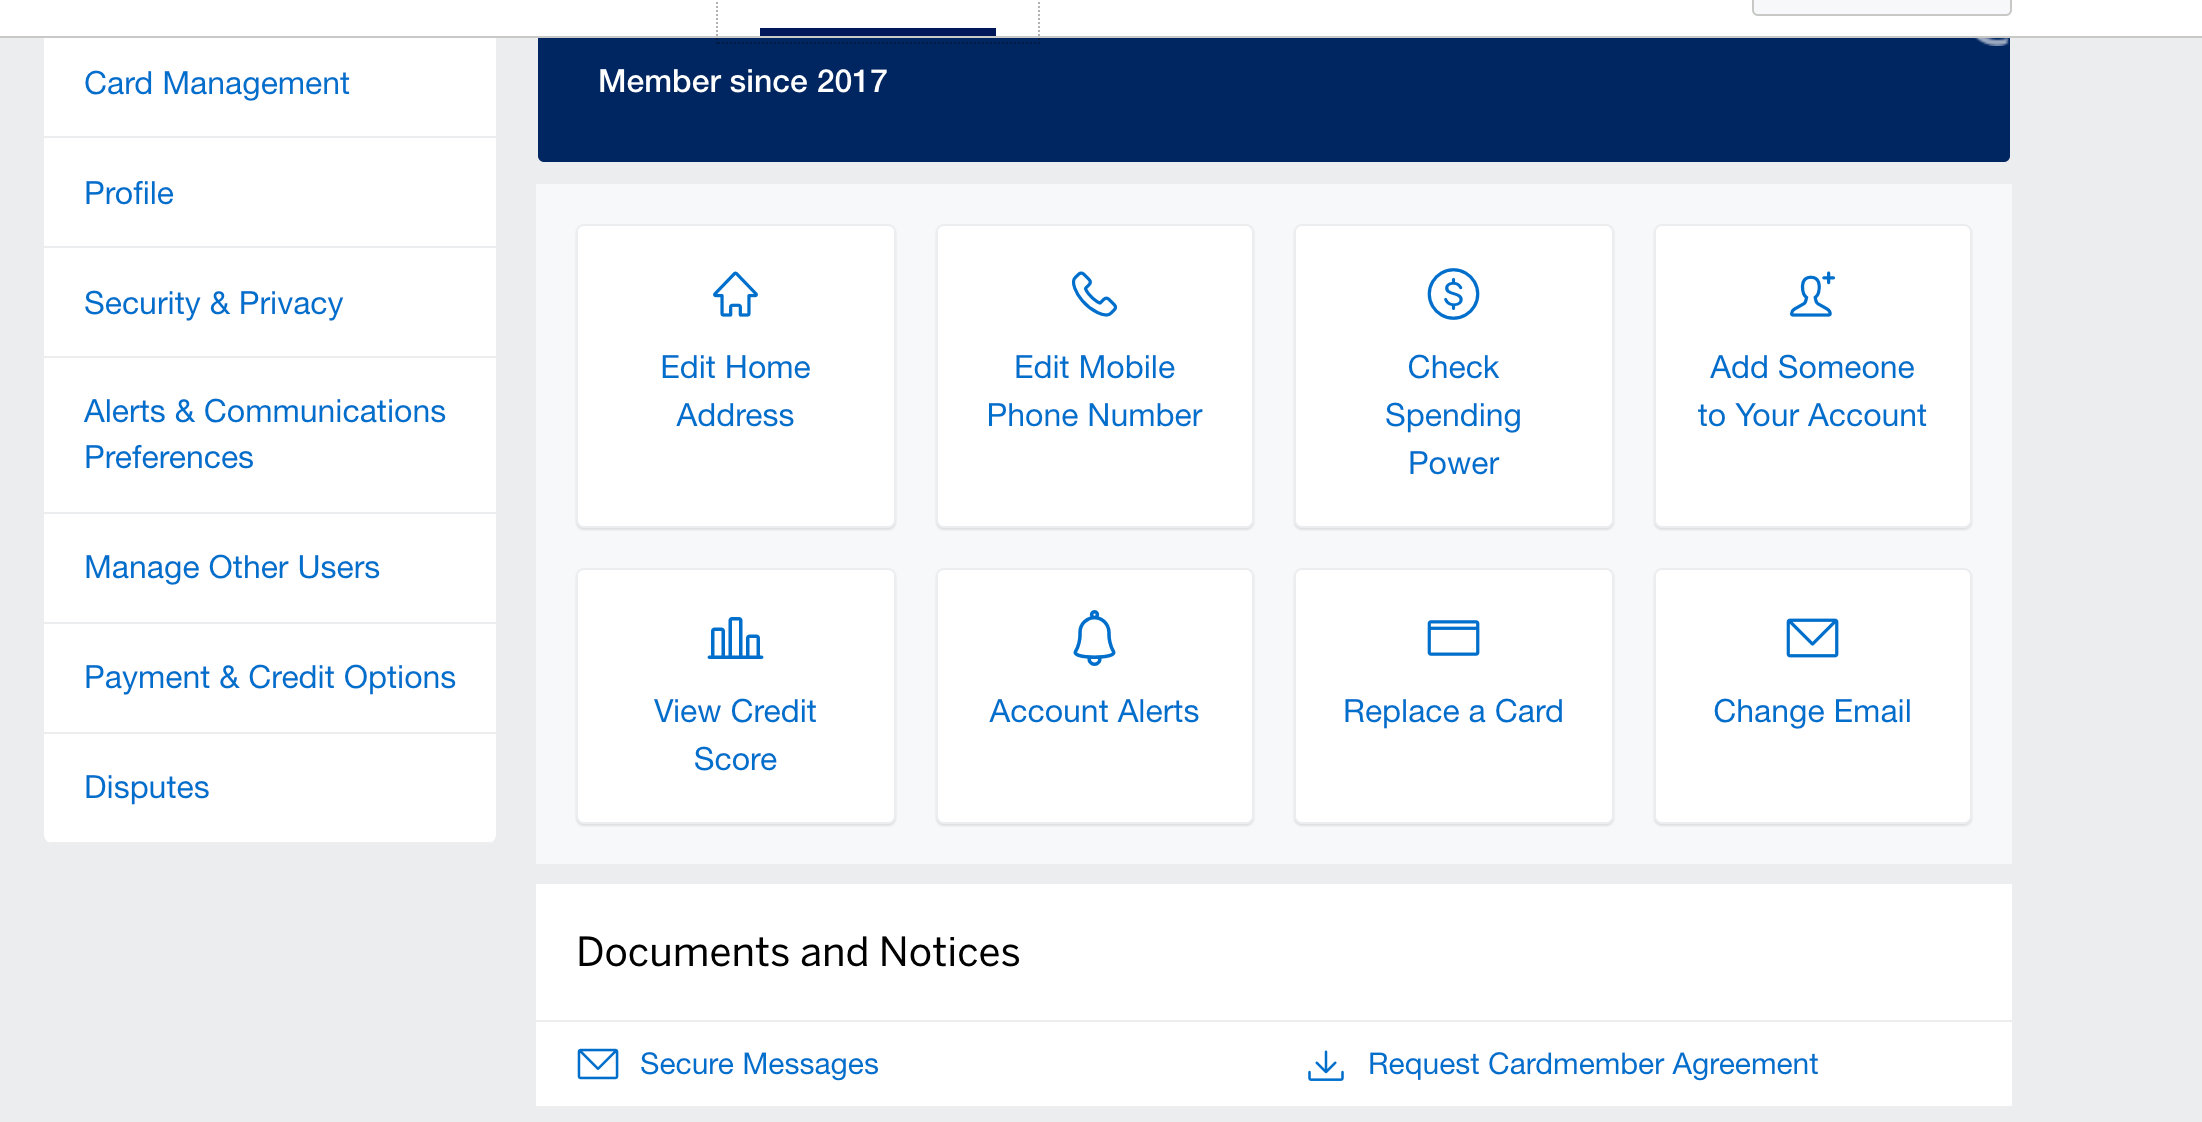Click the download icon next to Request Cardmember Agreement
2202x1122 pixels.
[1324, 1064]
